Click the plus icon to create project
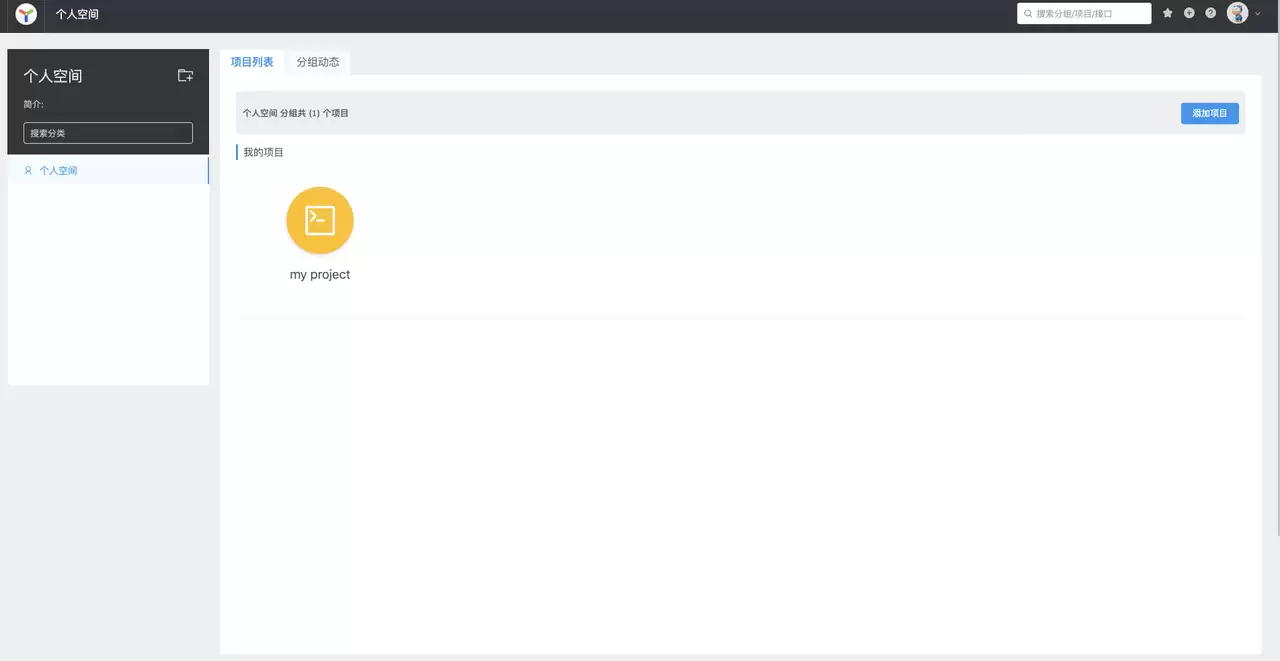Viewport: 1280px width, 661px height. [1189, 13]
